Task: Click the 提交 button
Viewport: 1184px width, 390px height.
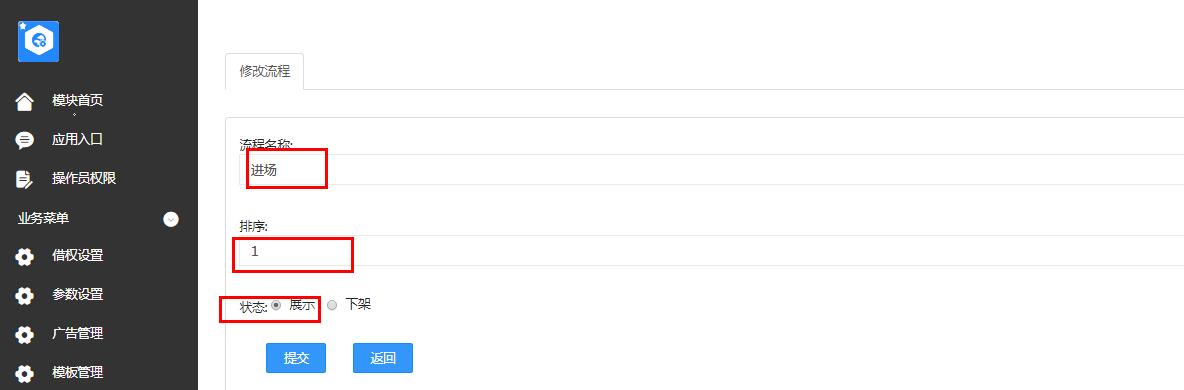Action: pos(296,358)
